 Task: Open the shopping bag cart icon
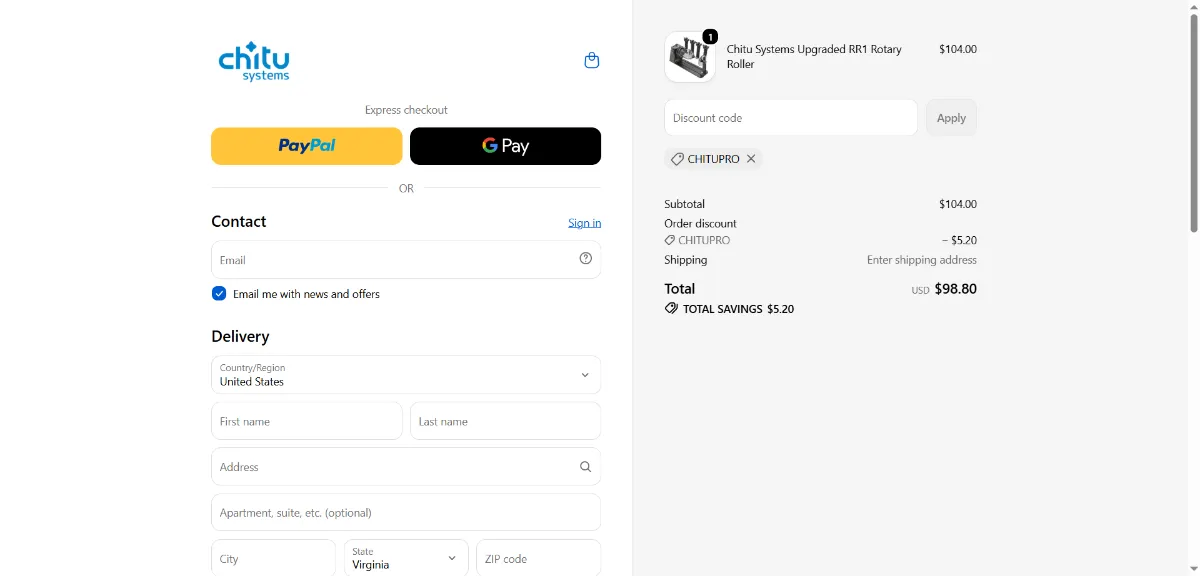(591, 60)
